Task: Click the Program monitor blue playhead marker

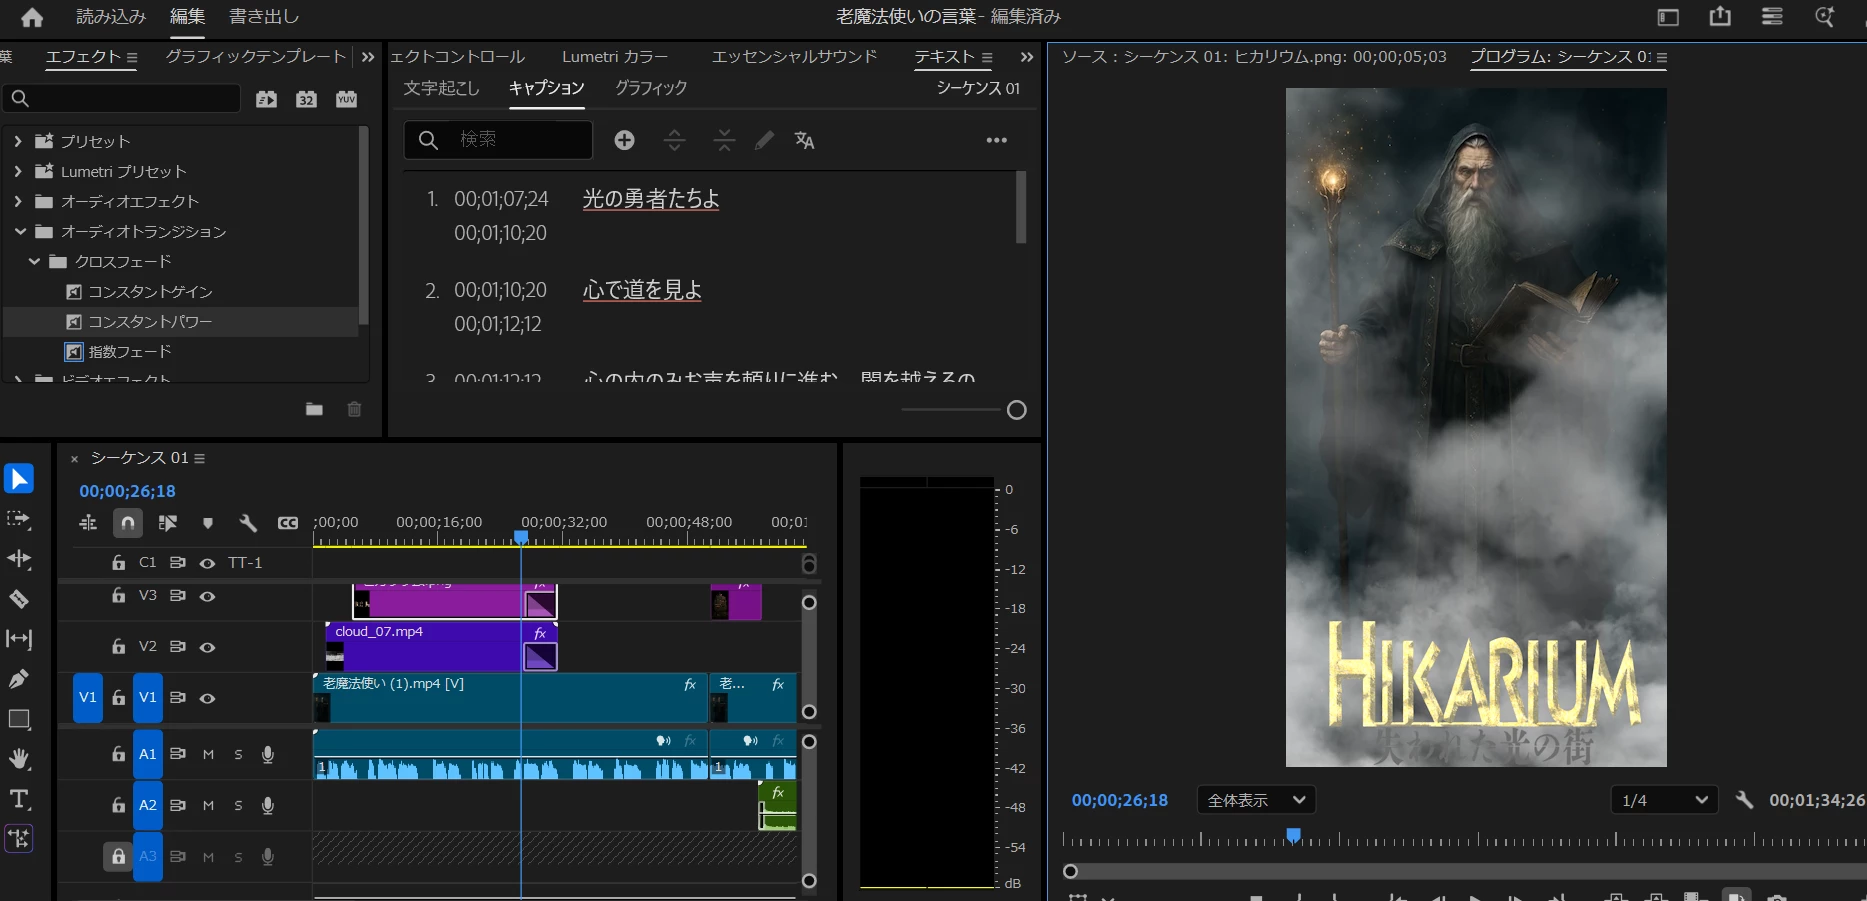Action: (1293, 835)
